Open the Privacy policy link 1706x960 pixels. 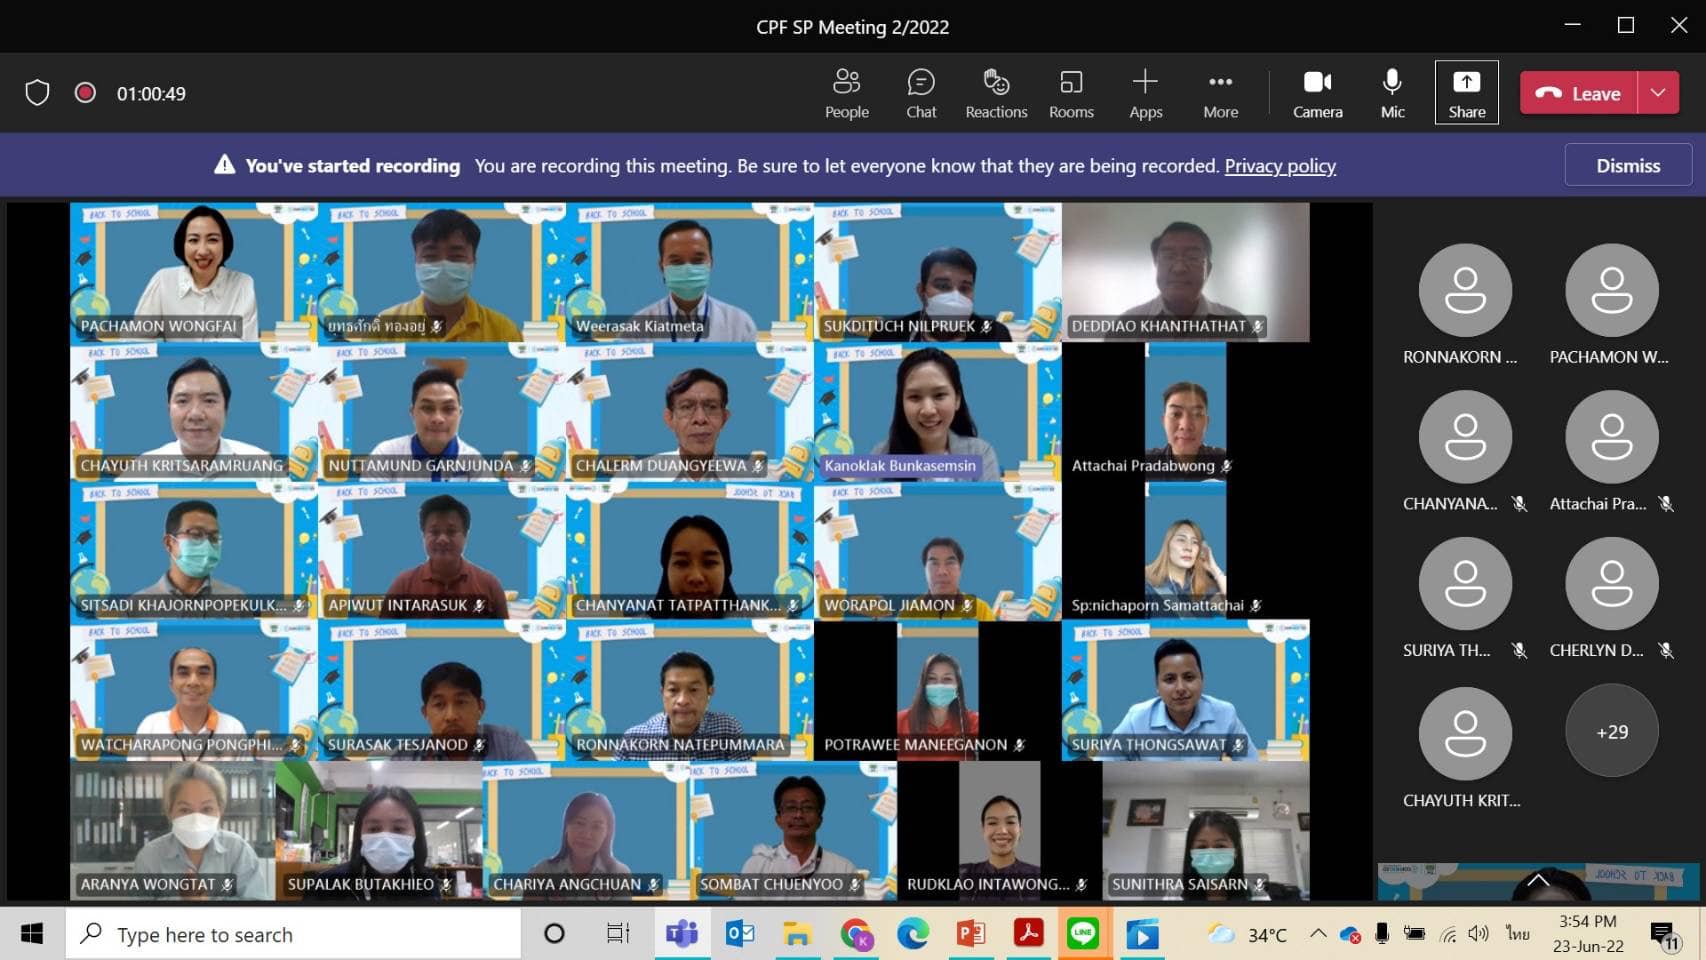(x=1280, y=166)
